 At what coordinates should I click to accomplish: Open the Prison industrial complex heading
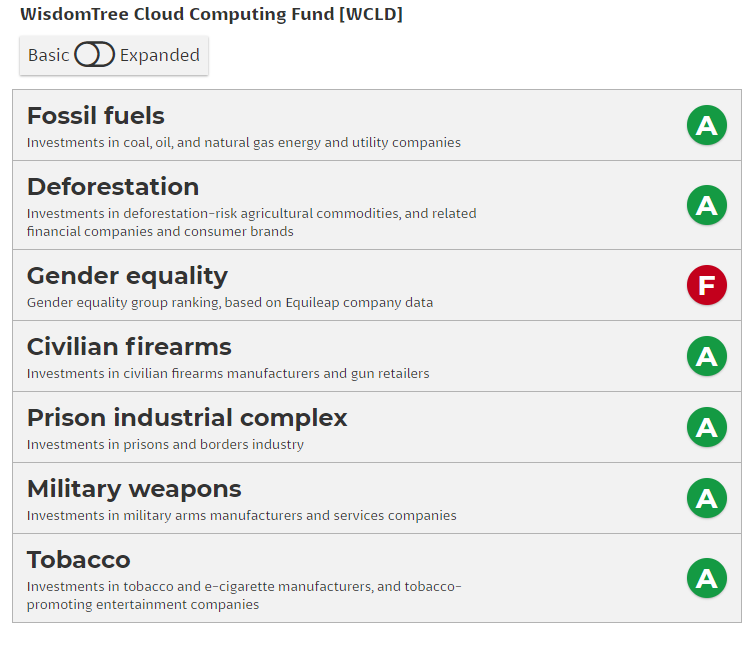(x=187, y=418)
